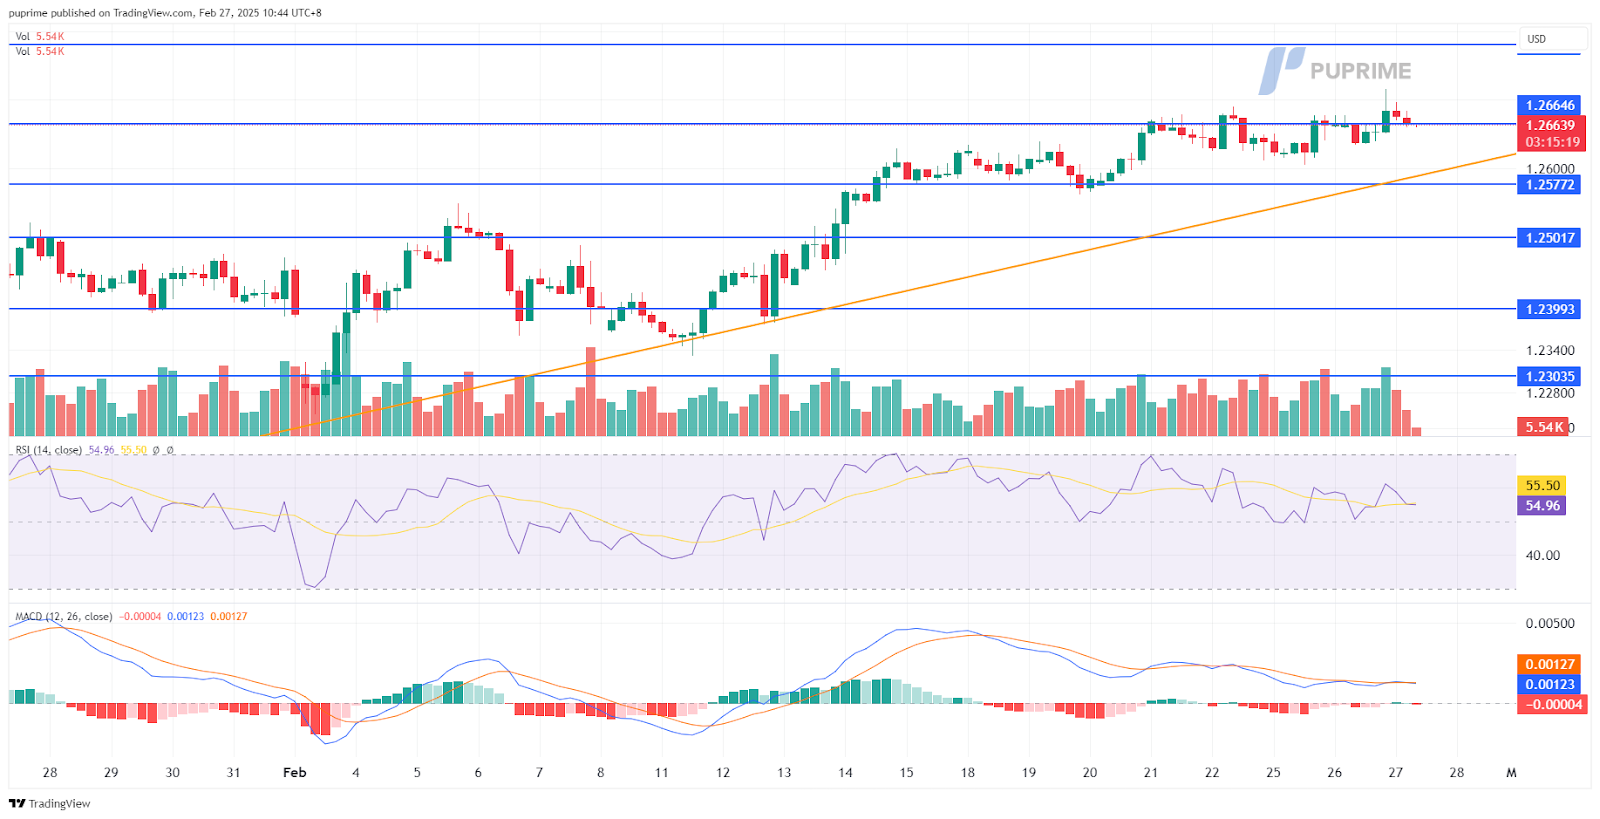The width and height of the screenshot is (1600, 819).
Task: Click the 40.00 RSI axis value
Action: coord(1542,555)
